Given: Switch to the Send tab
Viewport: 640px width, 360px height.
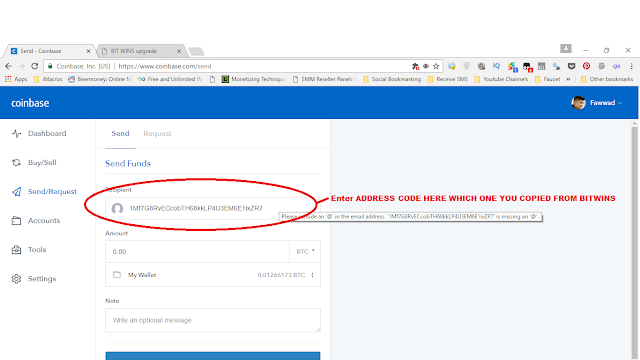Looking at the screenshot, I should (120, 133).
